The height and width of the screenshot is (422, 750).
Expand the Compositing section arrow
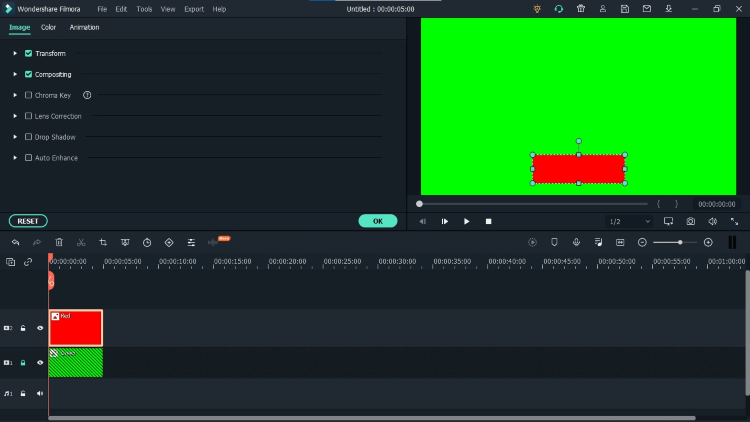tap(15, 74)
